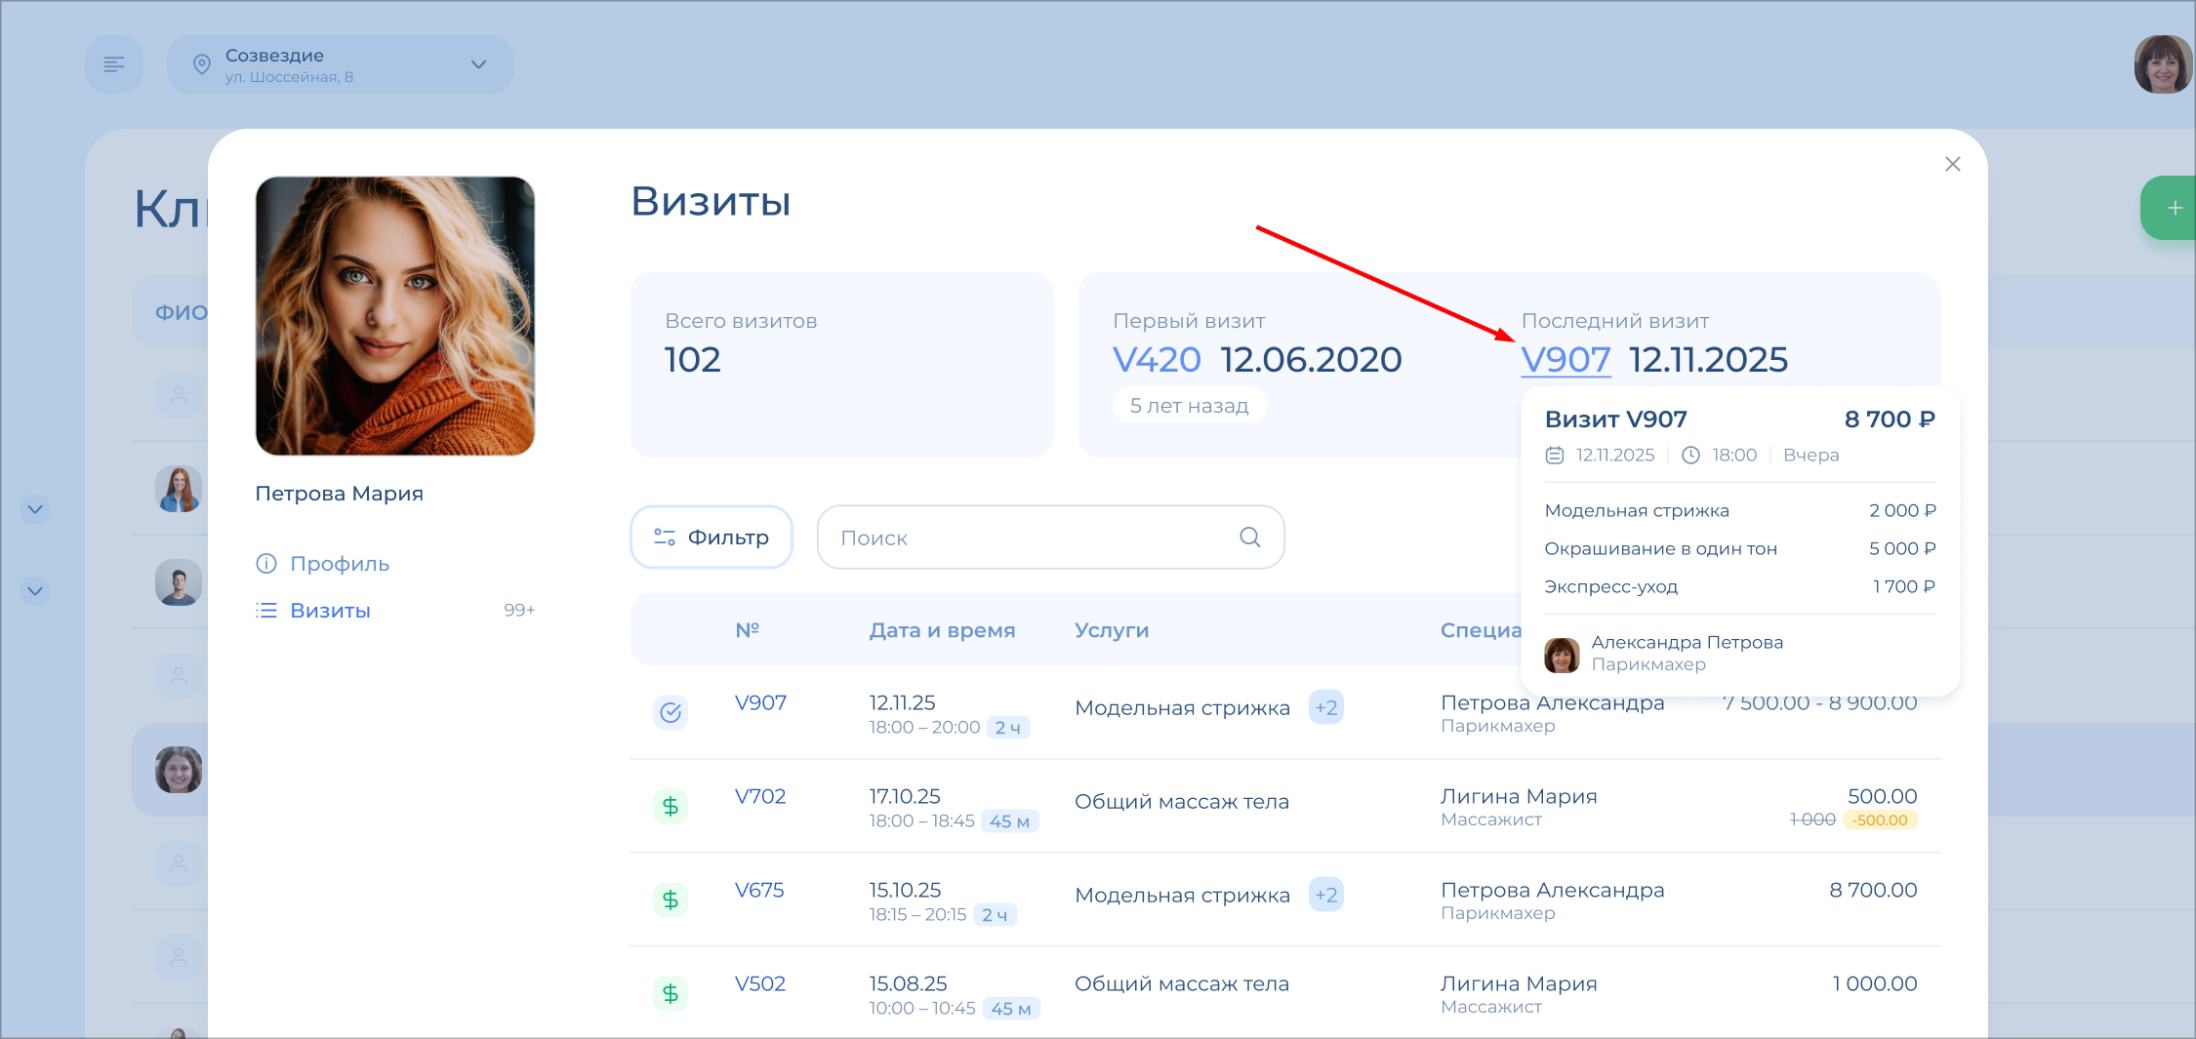Click the dollar icon on V502 row
2196x1039 pixels.
coord(670,993)
